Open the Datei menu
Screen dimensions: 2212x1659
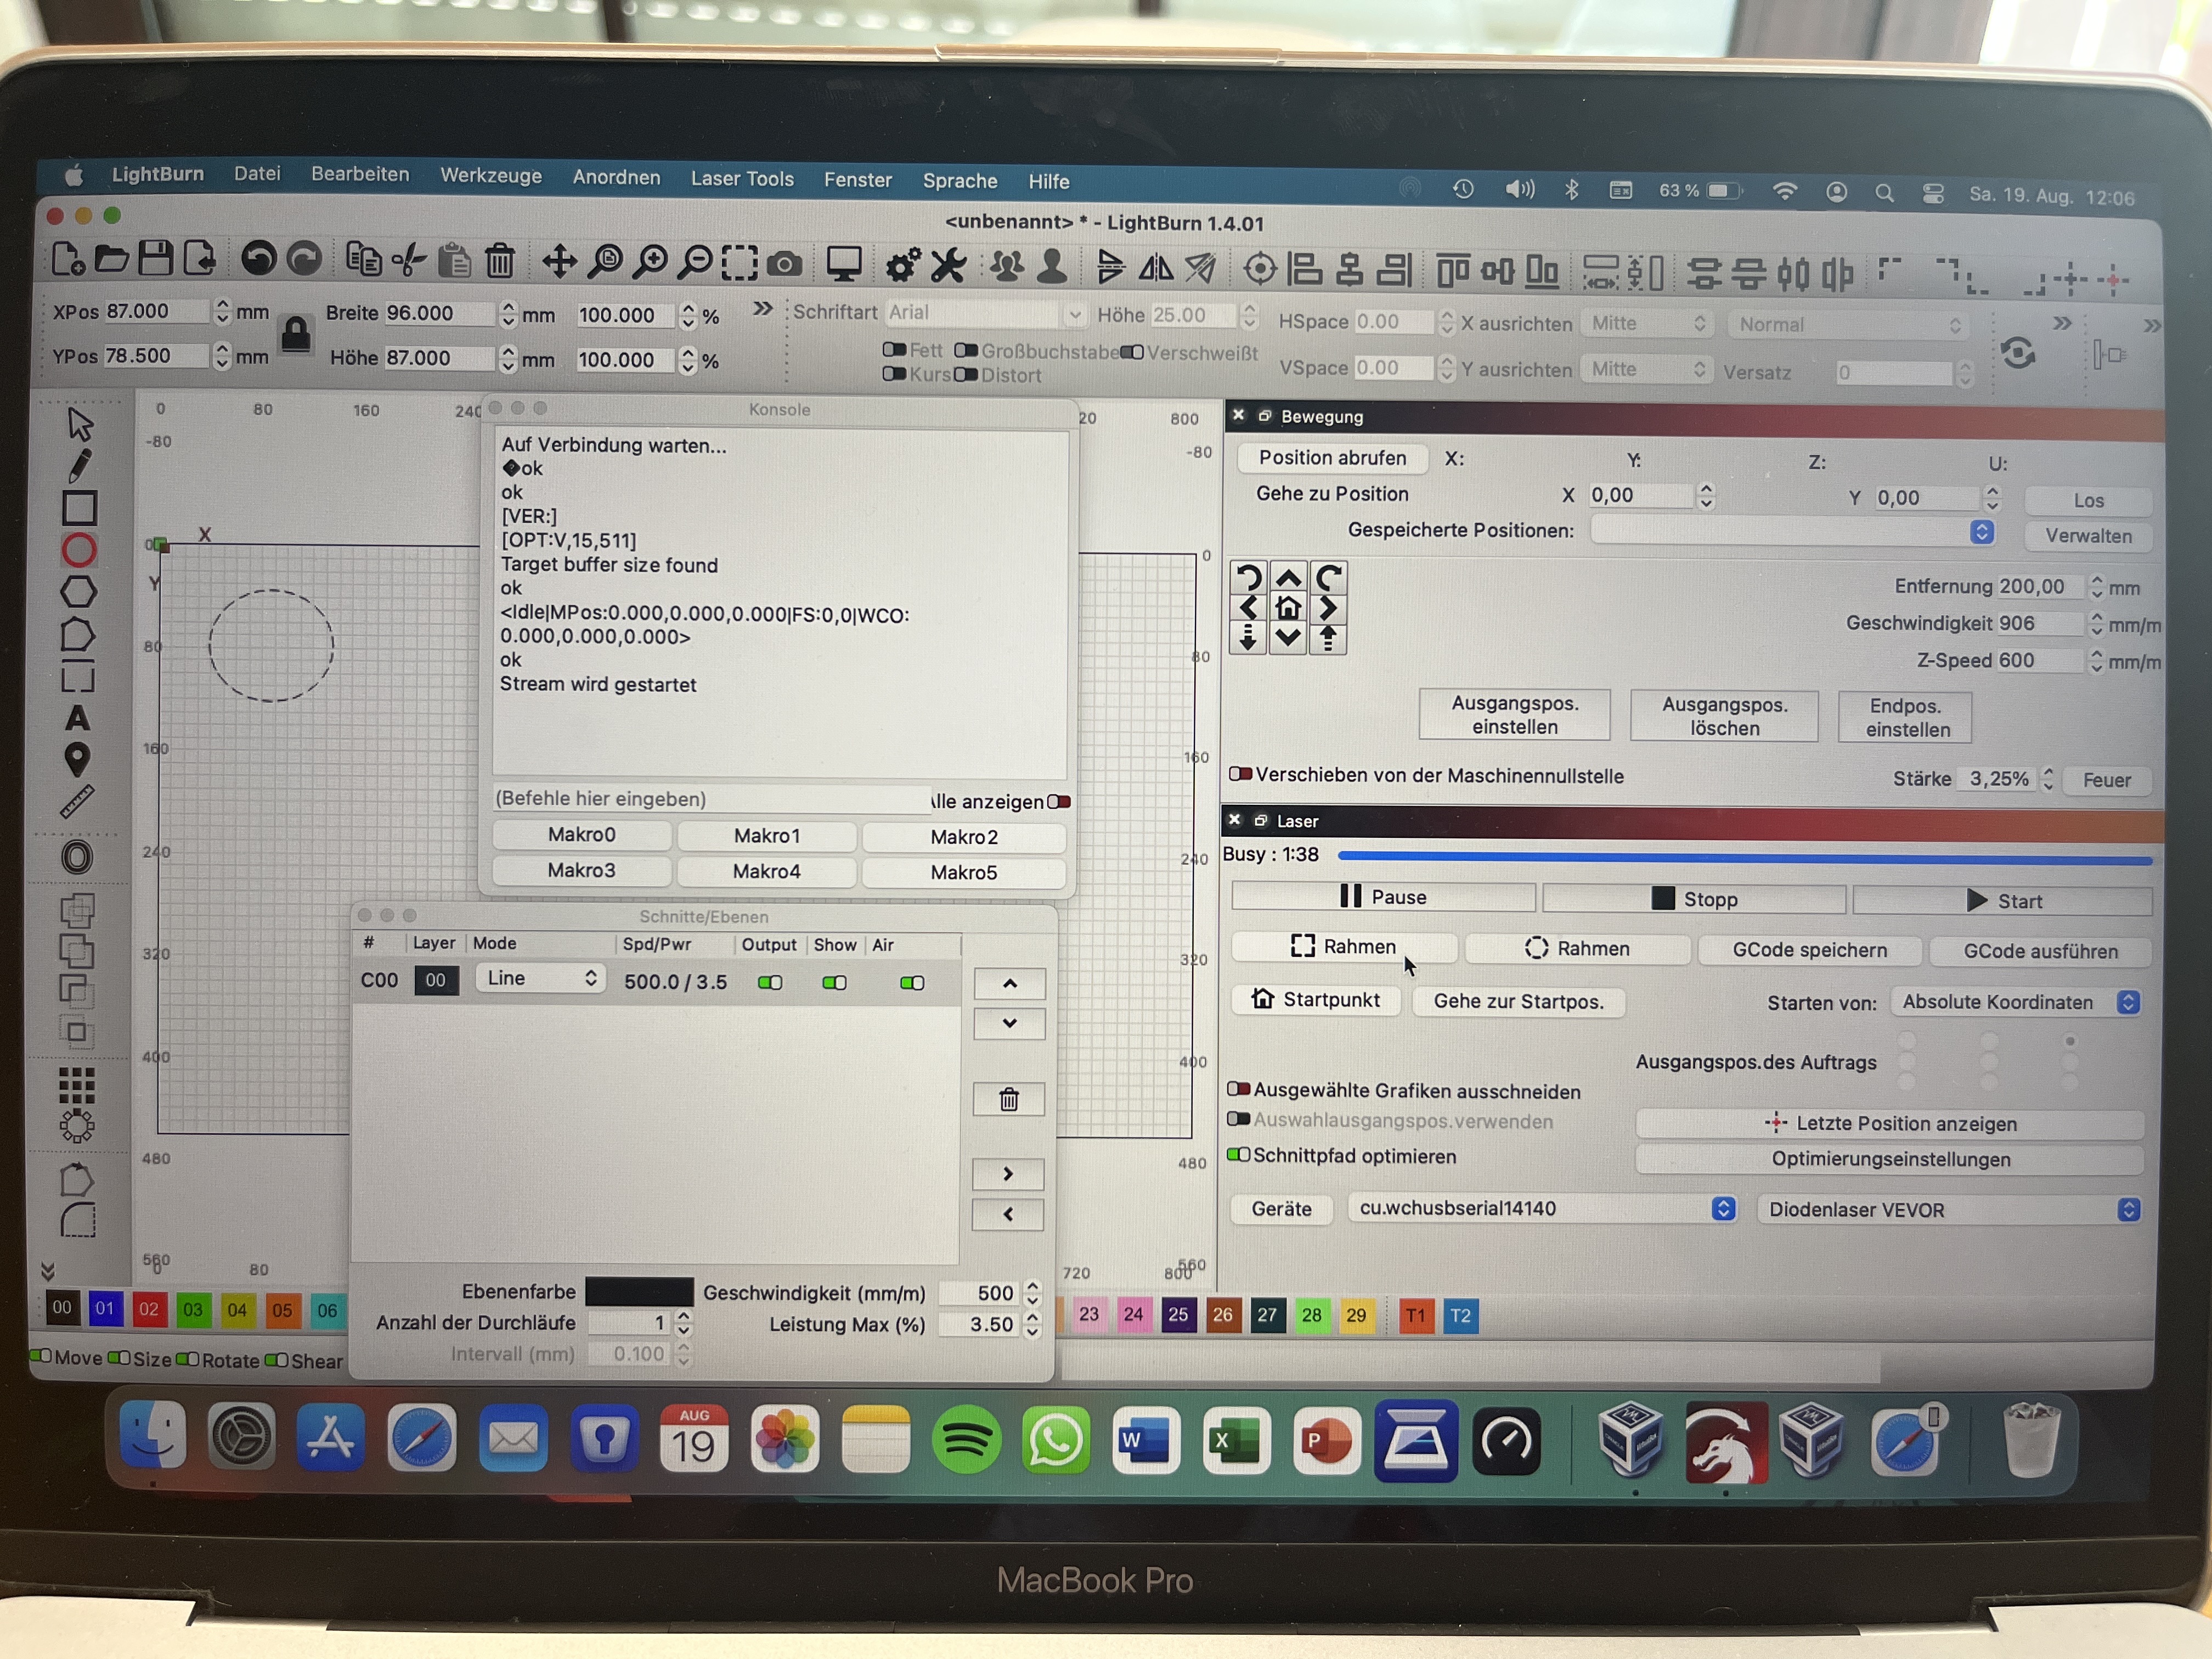[x=257, y=173]
